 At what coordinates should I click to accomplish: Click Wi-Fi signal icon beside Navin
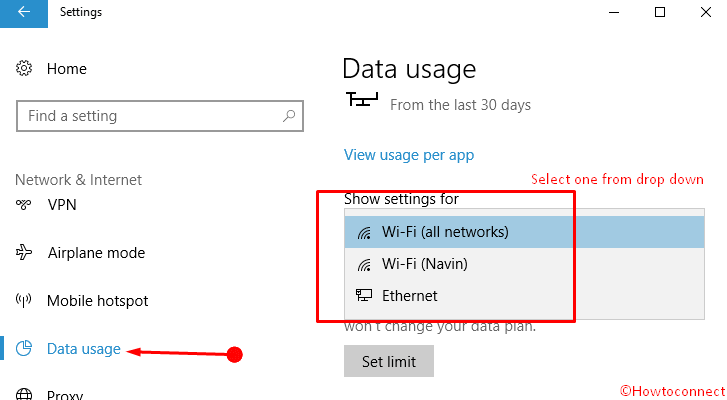[x=364, y=265]
